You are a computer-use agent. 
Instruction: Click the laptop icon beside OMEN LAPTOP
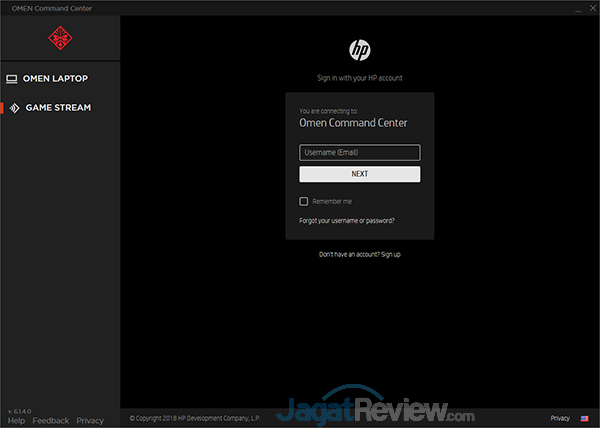pos(13,78)
